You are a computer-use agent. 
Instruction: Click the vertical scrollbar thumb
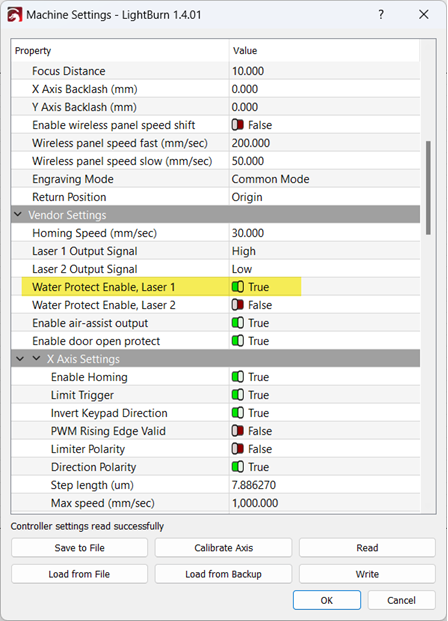(x=428, y=188)
